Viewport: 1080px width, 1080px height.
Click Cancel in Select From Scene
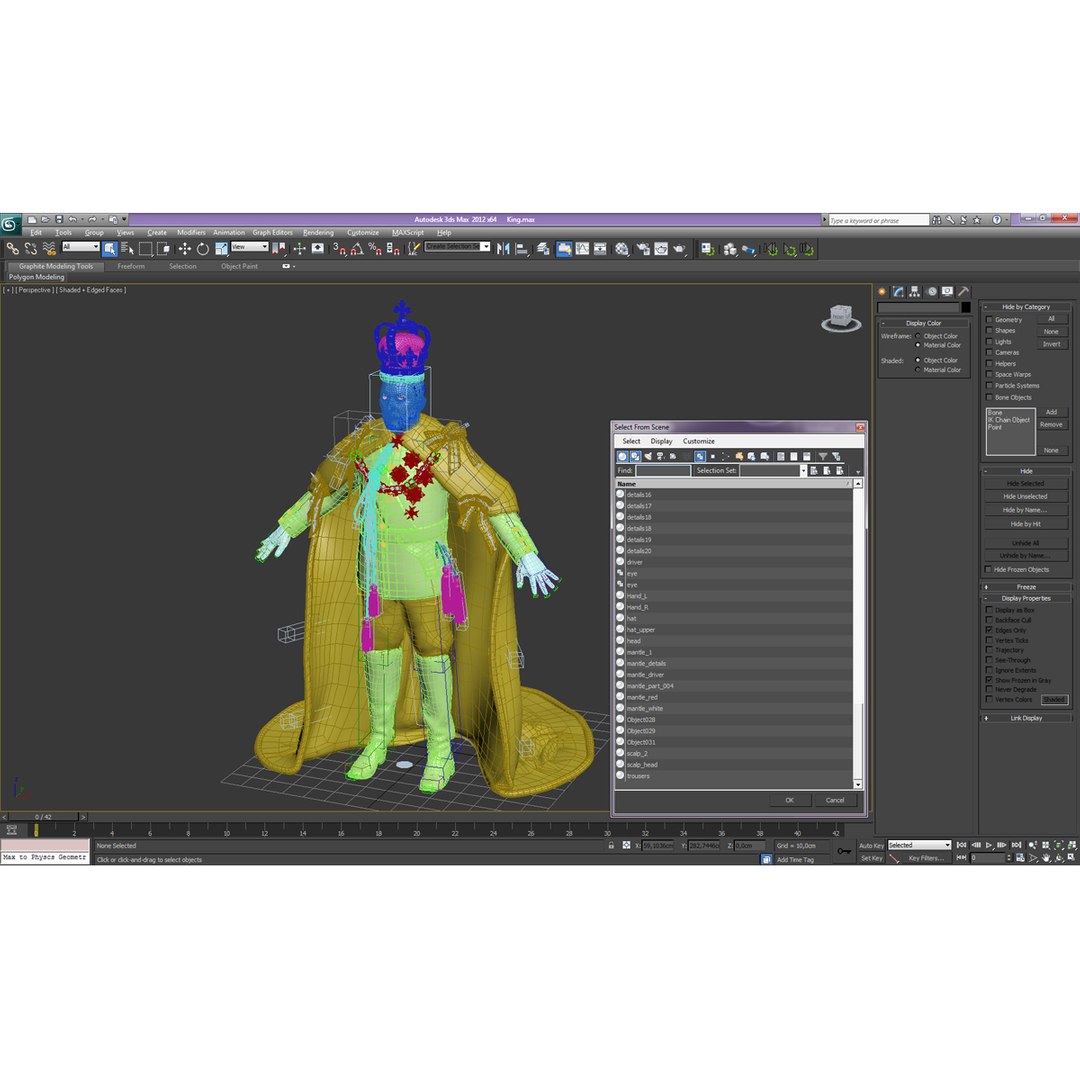pos(835,800)
